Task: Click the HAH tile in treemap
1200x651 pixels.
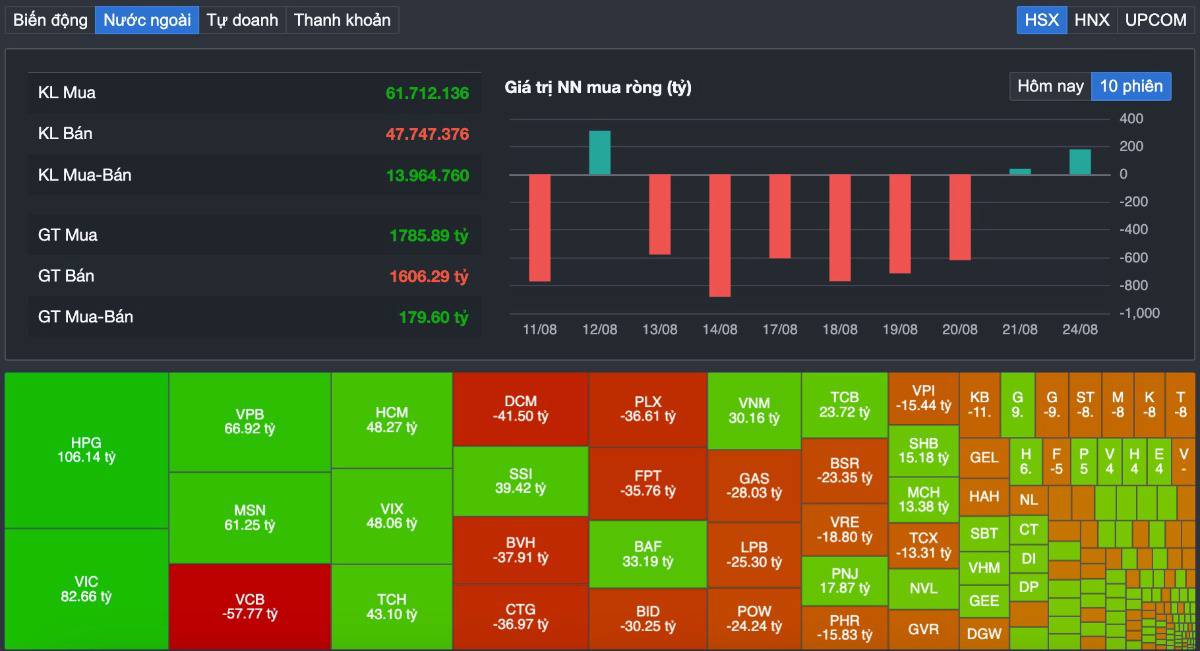Action: point(984,496)
